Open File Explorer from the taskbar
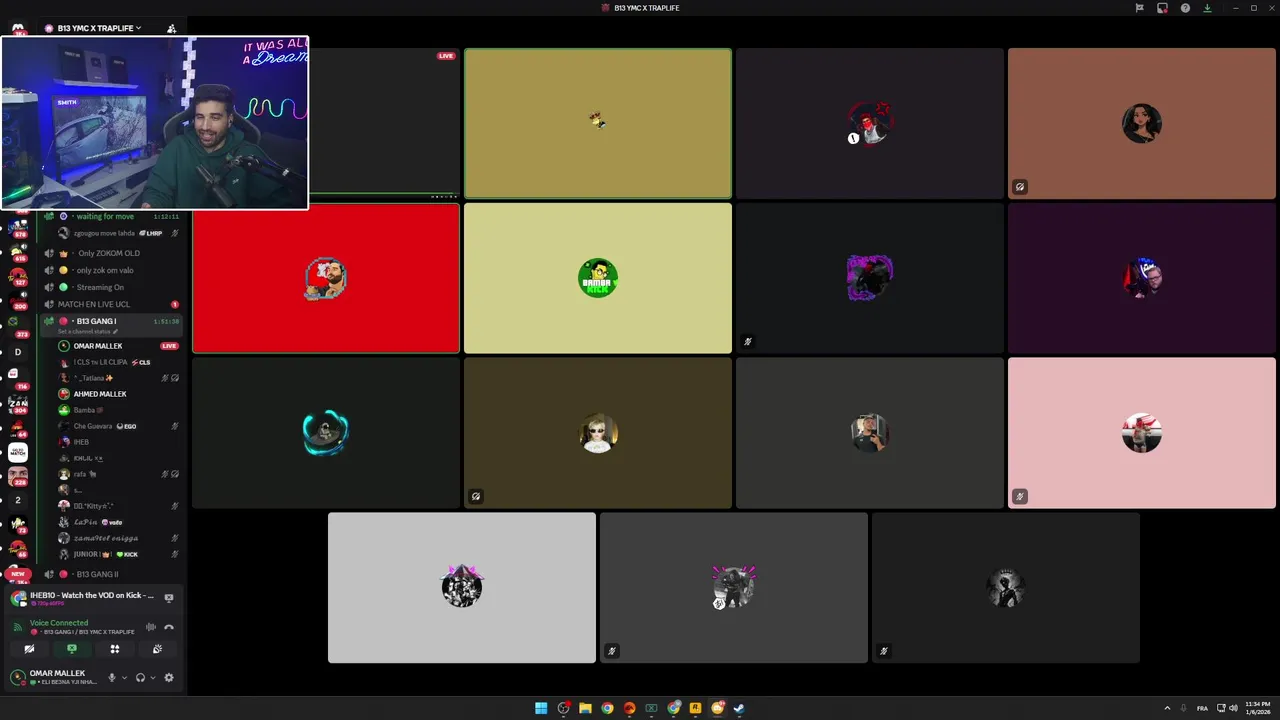 pos(585,708)
